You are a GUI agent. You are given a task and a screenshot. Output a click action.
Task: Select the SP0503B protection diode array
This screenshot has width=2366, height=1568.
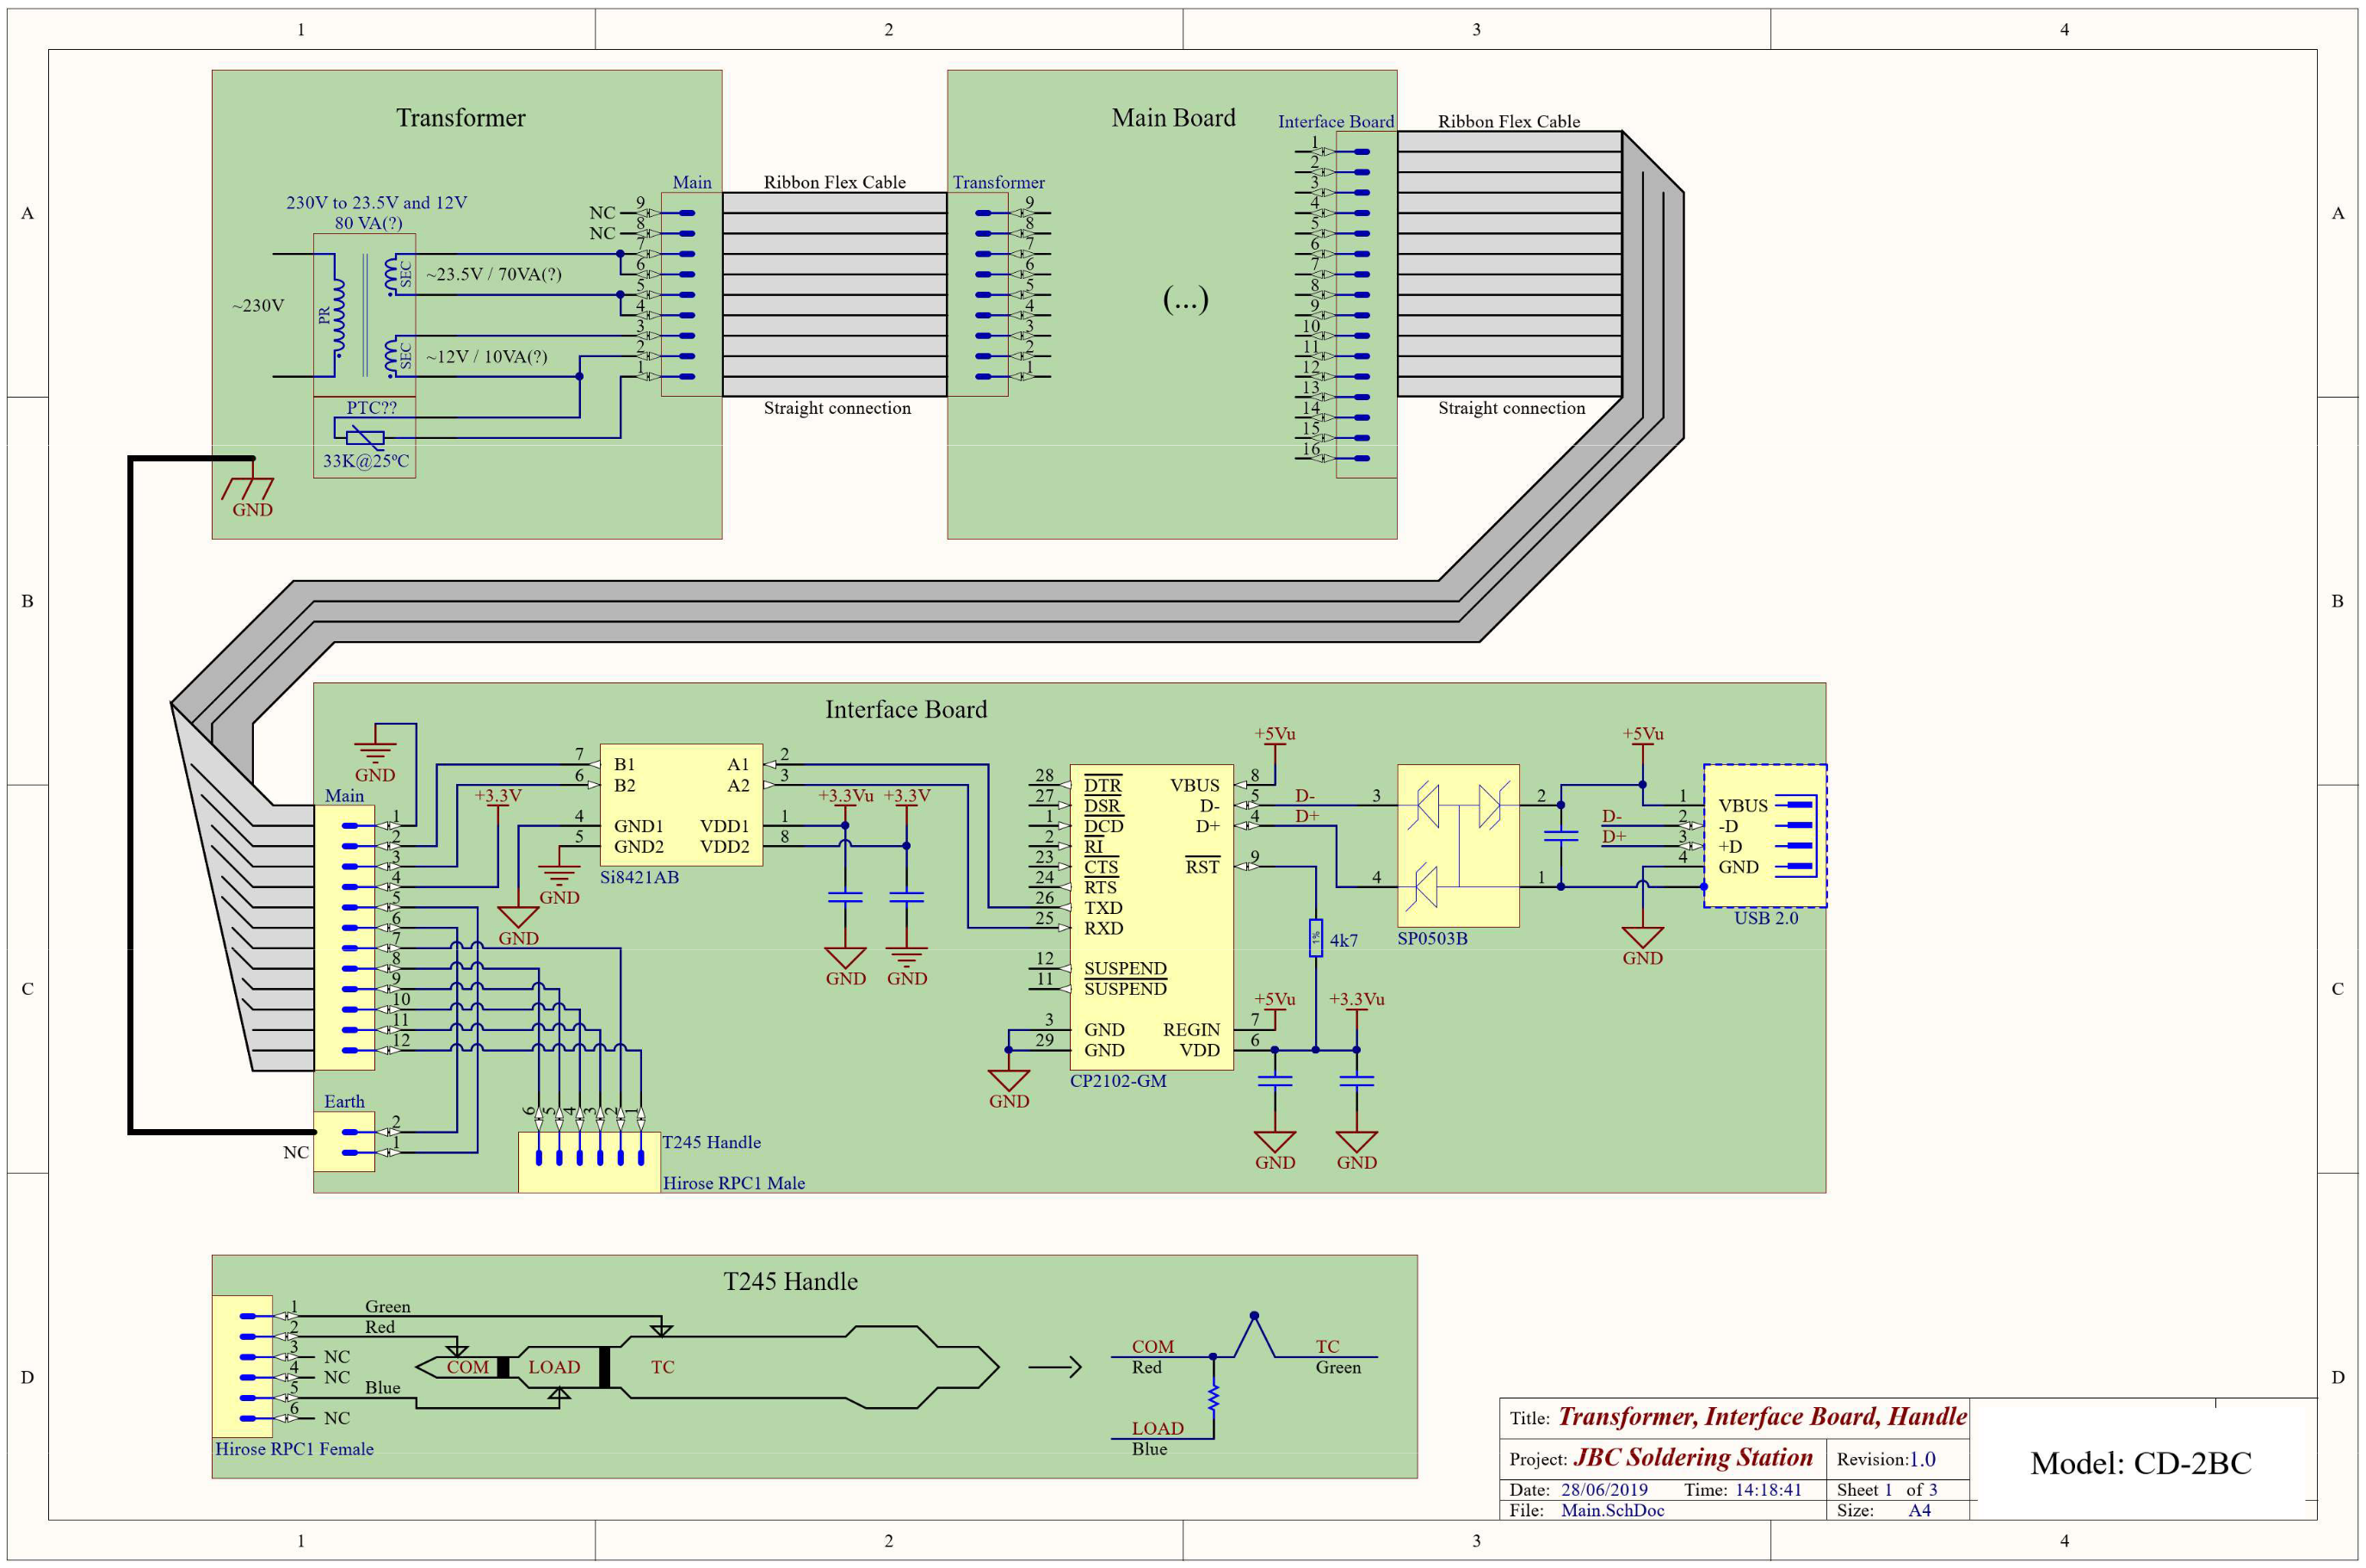coord(1458,846)
